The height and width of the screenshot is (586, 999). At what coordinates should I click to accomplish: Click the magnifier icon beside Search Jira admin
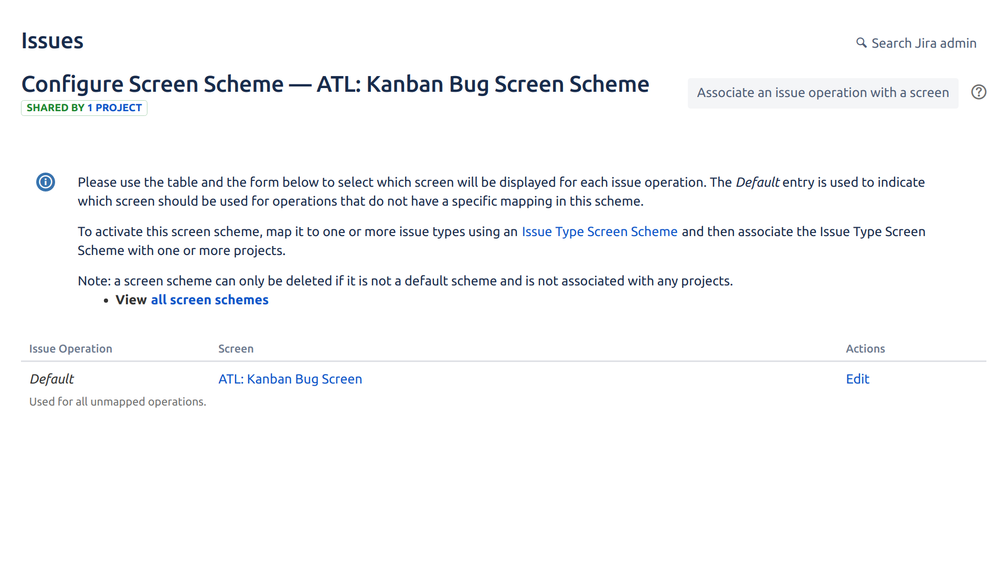click(x=861, y=43)
